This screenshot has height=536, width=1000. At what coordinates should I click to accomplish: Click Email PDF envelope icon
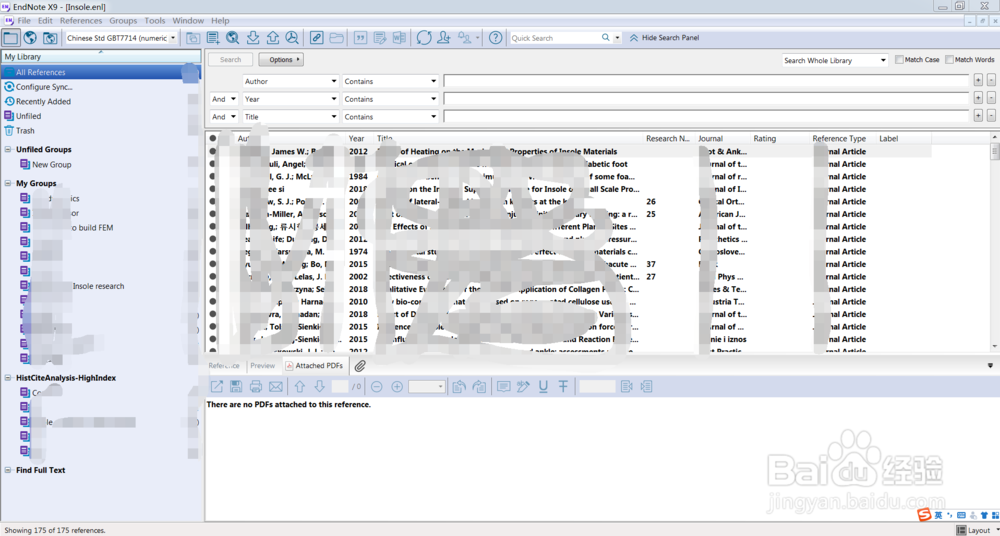pos(276,387)
